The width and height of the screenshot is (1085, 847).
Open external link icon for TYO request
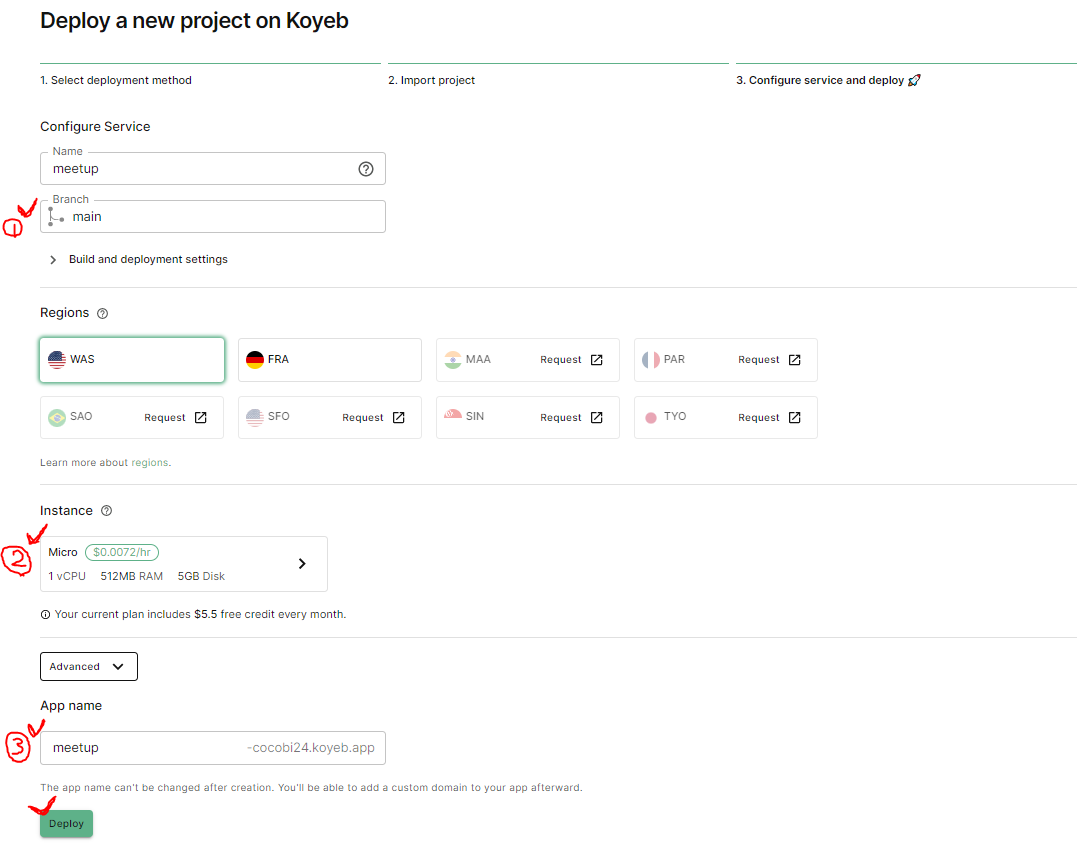[794, 417]
